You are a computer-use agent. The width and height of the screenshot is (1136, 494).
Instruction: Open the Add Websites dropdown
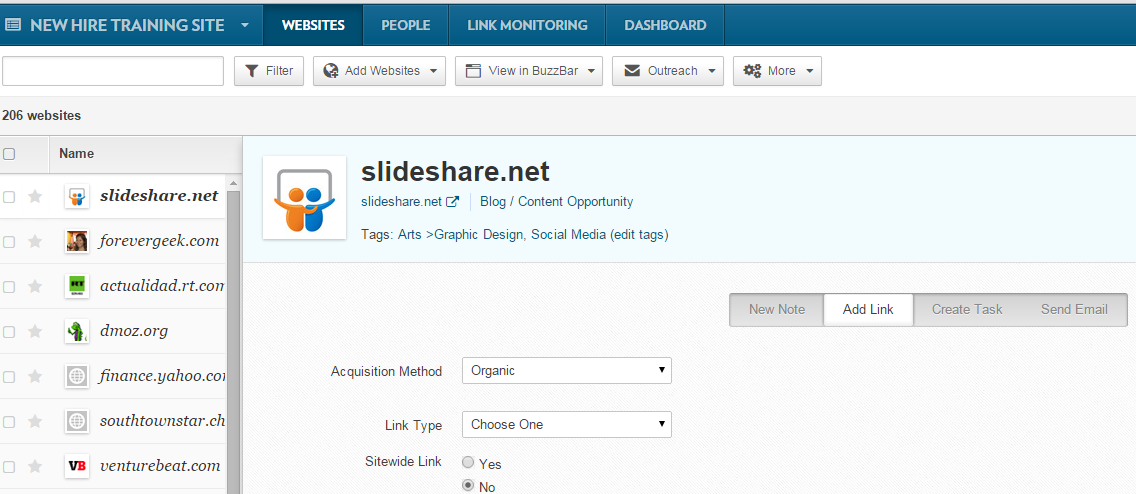point(379,71)
